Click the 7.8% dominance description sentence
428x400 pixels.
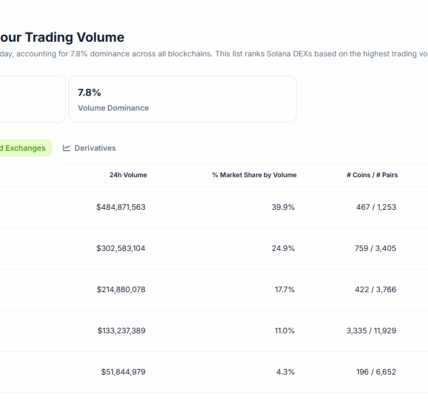pyautogui.click(x=214, y=54)
